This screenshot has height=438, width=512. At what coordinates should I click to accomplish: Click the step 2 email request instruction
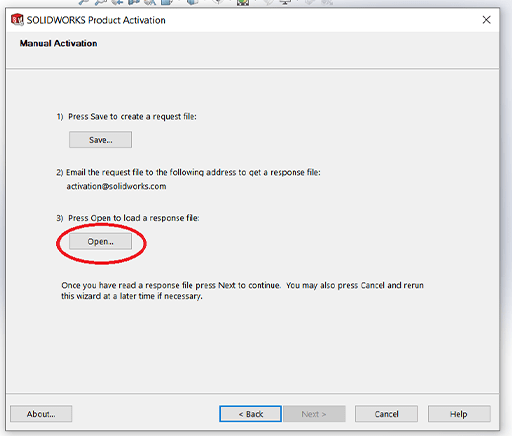[188, 172]
